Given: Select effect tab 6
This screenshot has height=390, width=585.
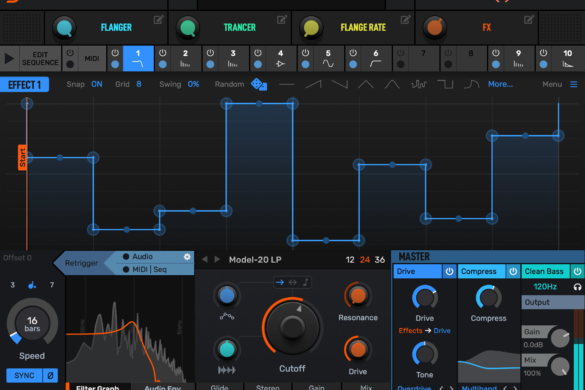Looking at the screenshot, I should tap(375, 59).
